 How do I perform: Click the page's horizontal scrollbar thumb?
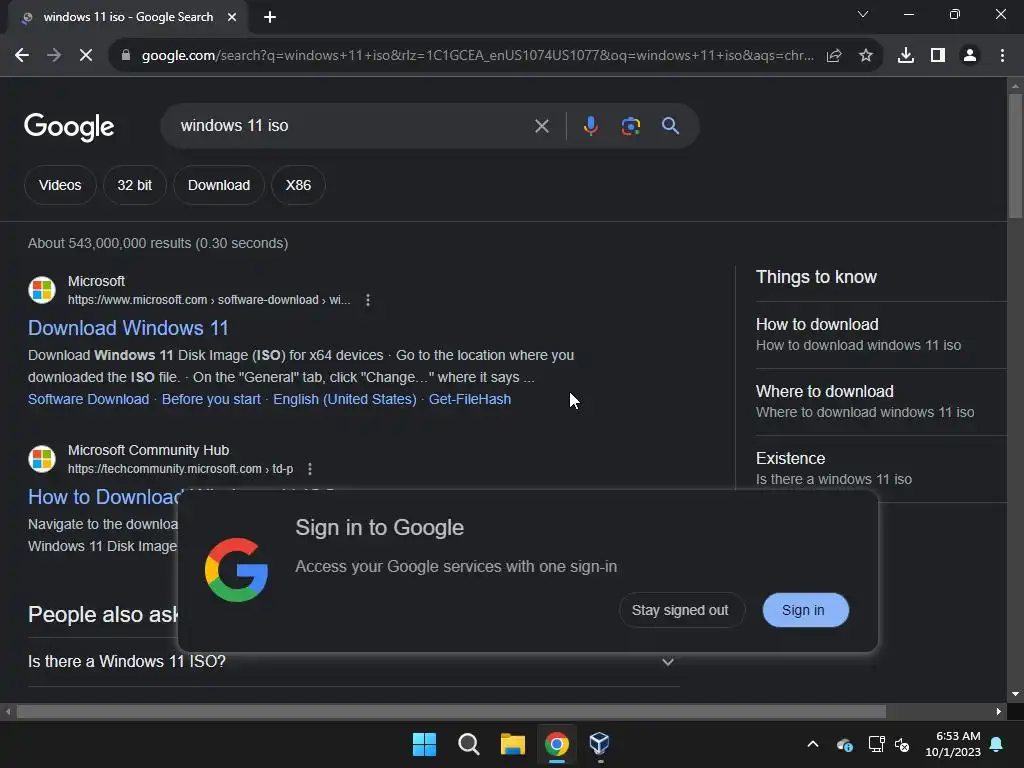pos(451,711)
